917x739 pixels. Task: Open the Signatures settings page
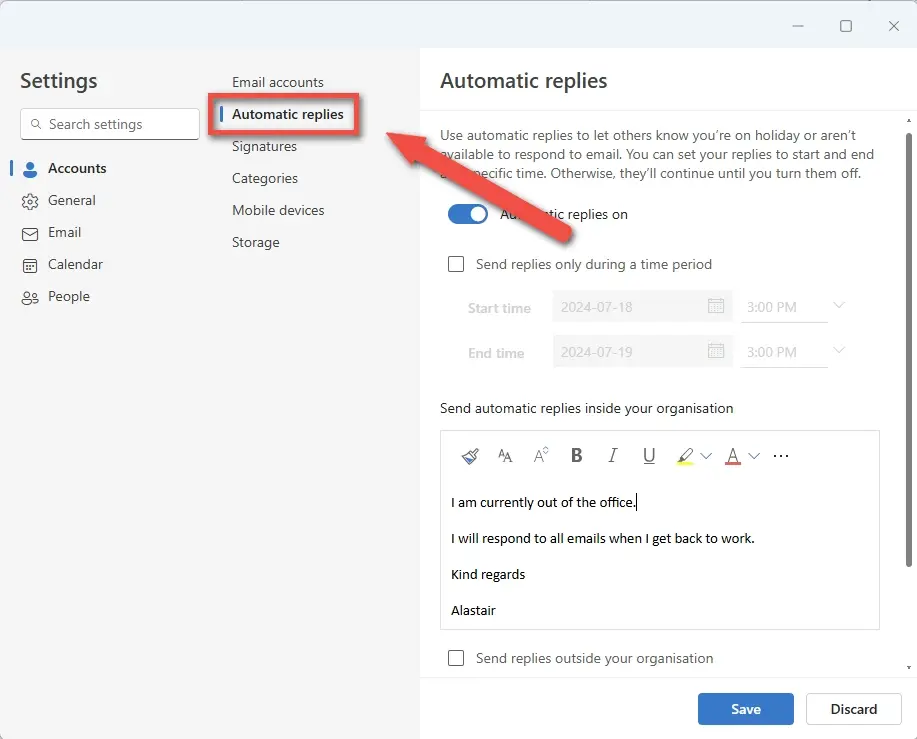(264, 146)
